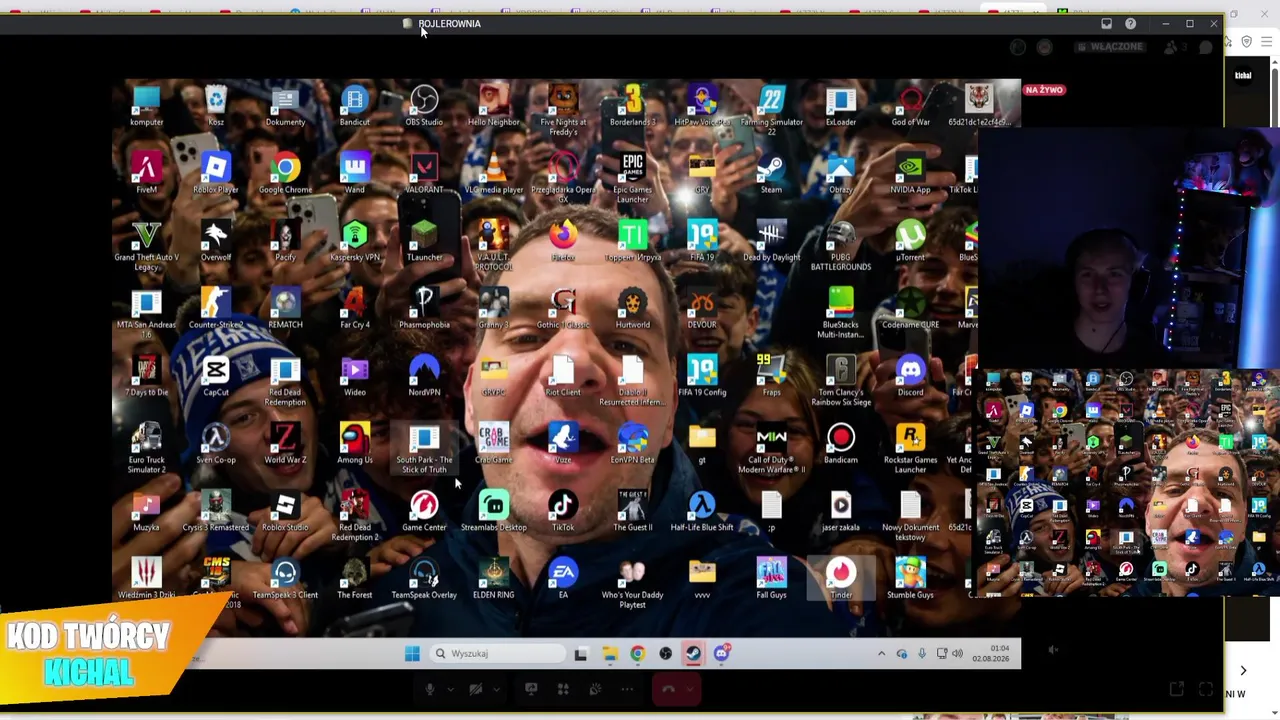Open the CapCut desktop icon

216,376
